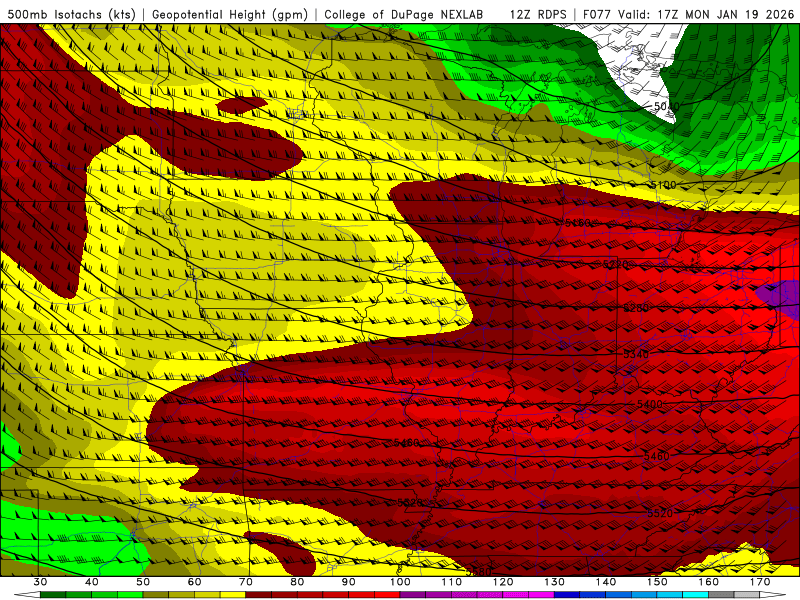
Task: Select the darkest green colorbar swatch at 30
Action: tap(53, 595)
